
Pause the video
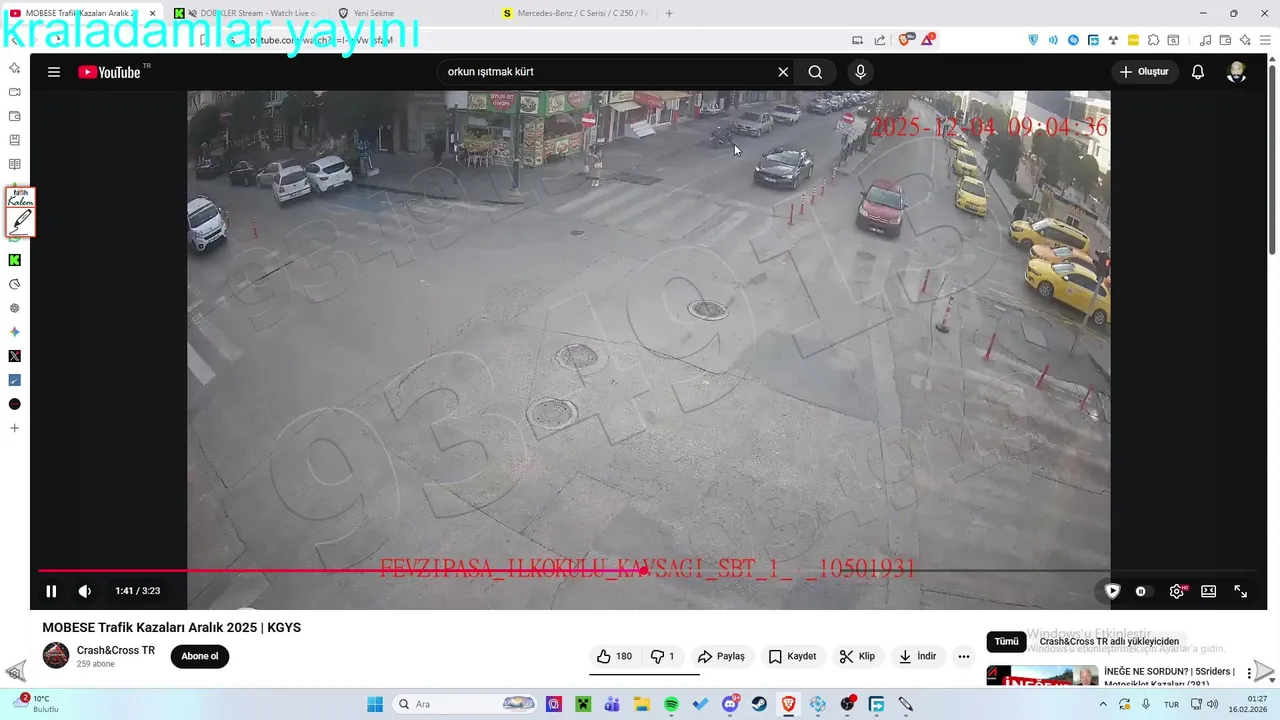click(51, 591)
